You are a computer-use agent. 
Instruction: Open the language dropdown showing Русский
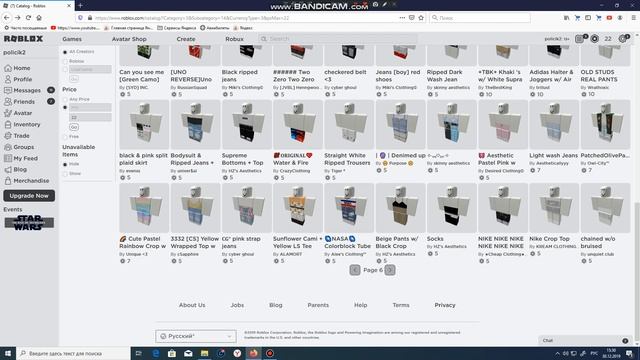pyautogui.click(x=196, y=336)
